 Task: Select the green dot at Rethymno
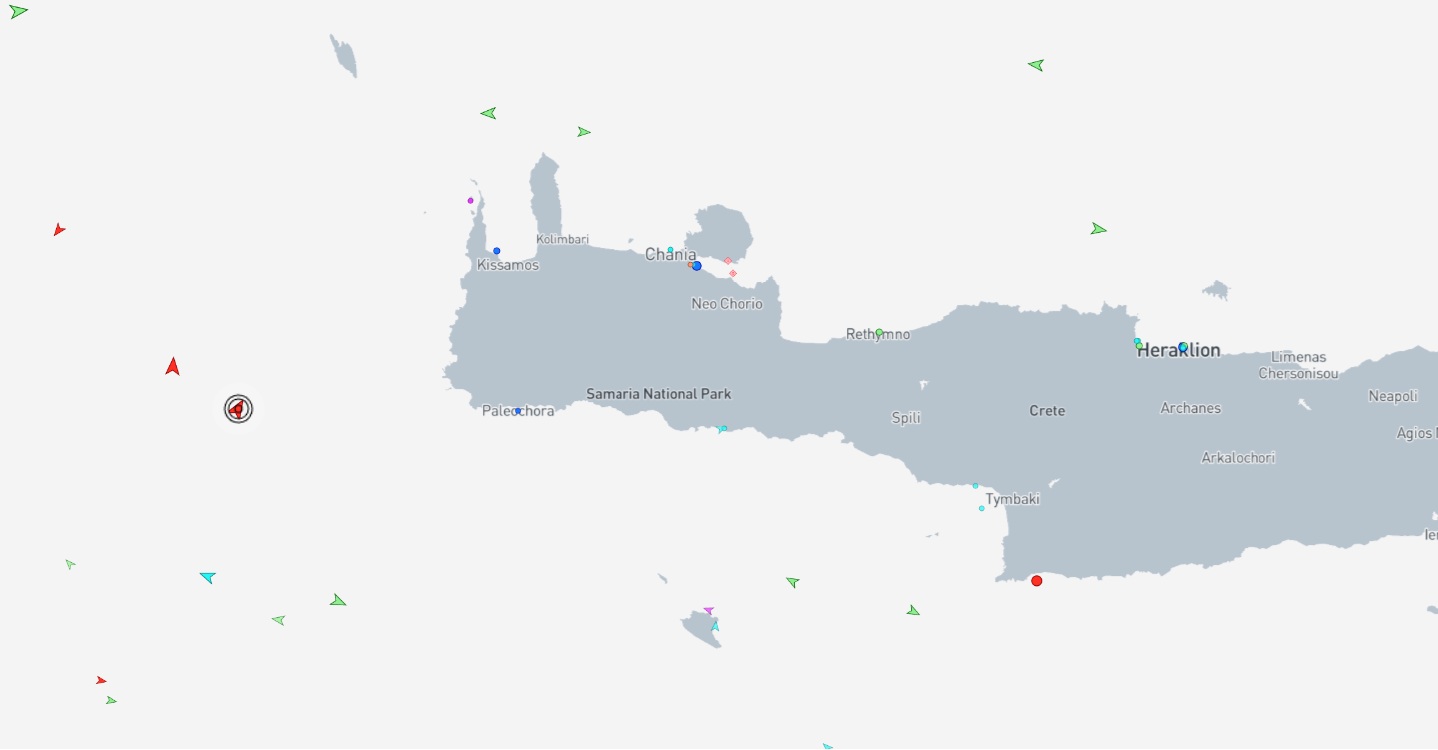tap(879, 332)
